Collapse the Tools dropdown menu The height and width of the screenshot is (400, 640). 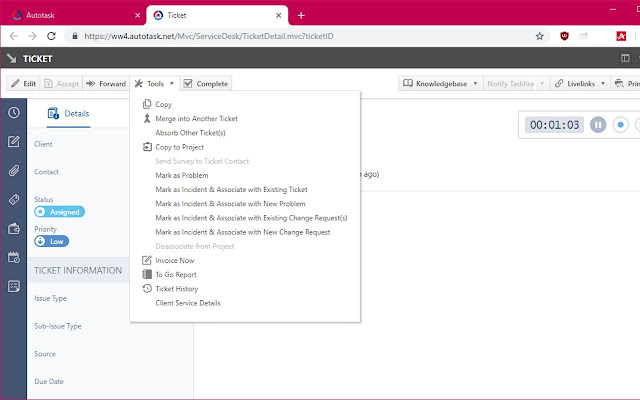(154, 84)
